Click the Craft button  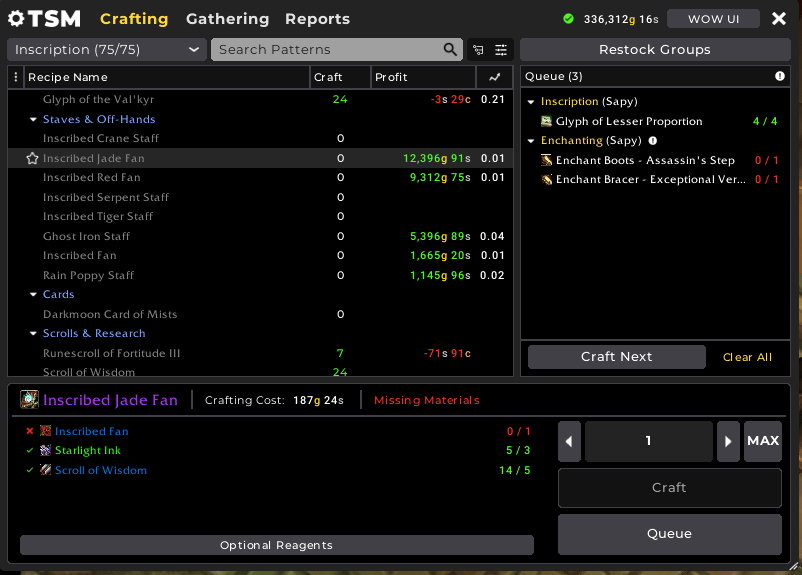pyautogui.click(x=670, y=488)
